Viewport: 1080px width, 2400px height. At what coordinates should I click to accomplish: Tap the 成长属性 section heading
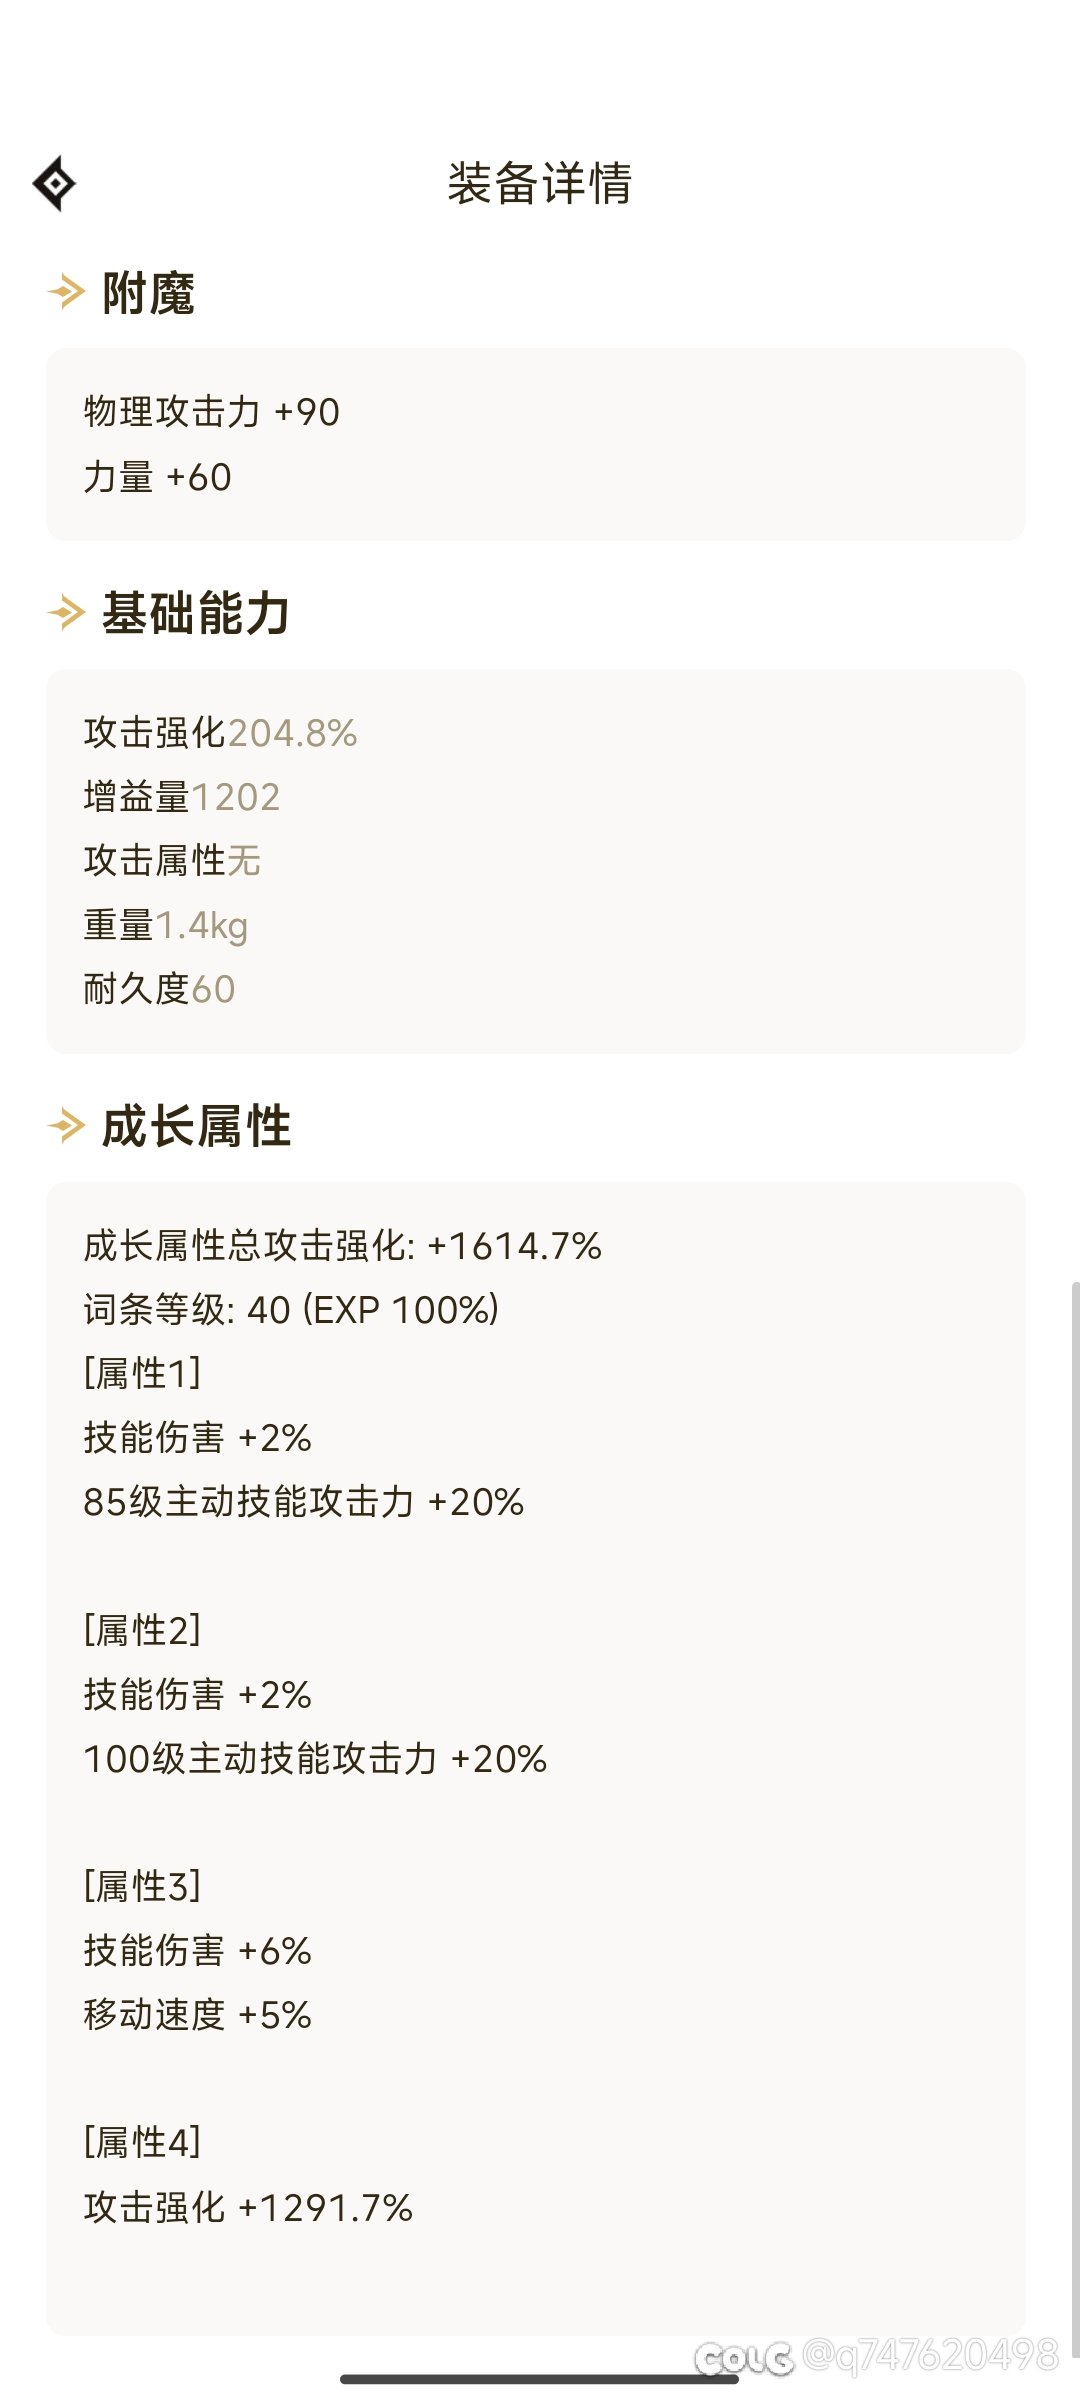point(196,1126)
